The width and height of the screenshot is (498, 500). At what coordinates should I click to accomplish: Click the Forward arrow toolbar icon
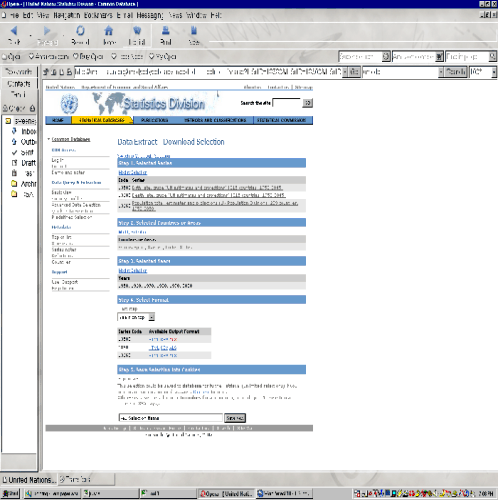click(x=47, y=31)
